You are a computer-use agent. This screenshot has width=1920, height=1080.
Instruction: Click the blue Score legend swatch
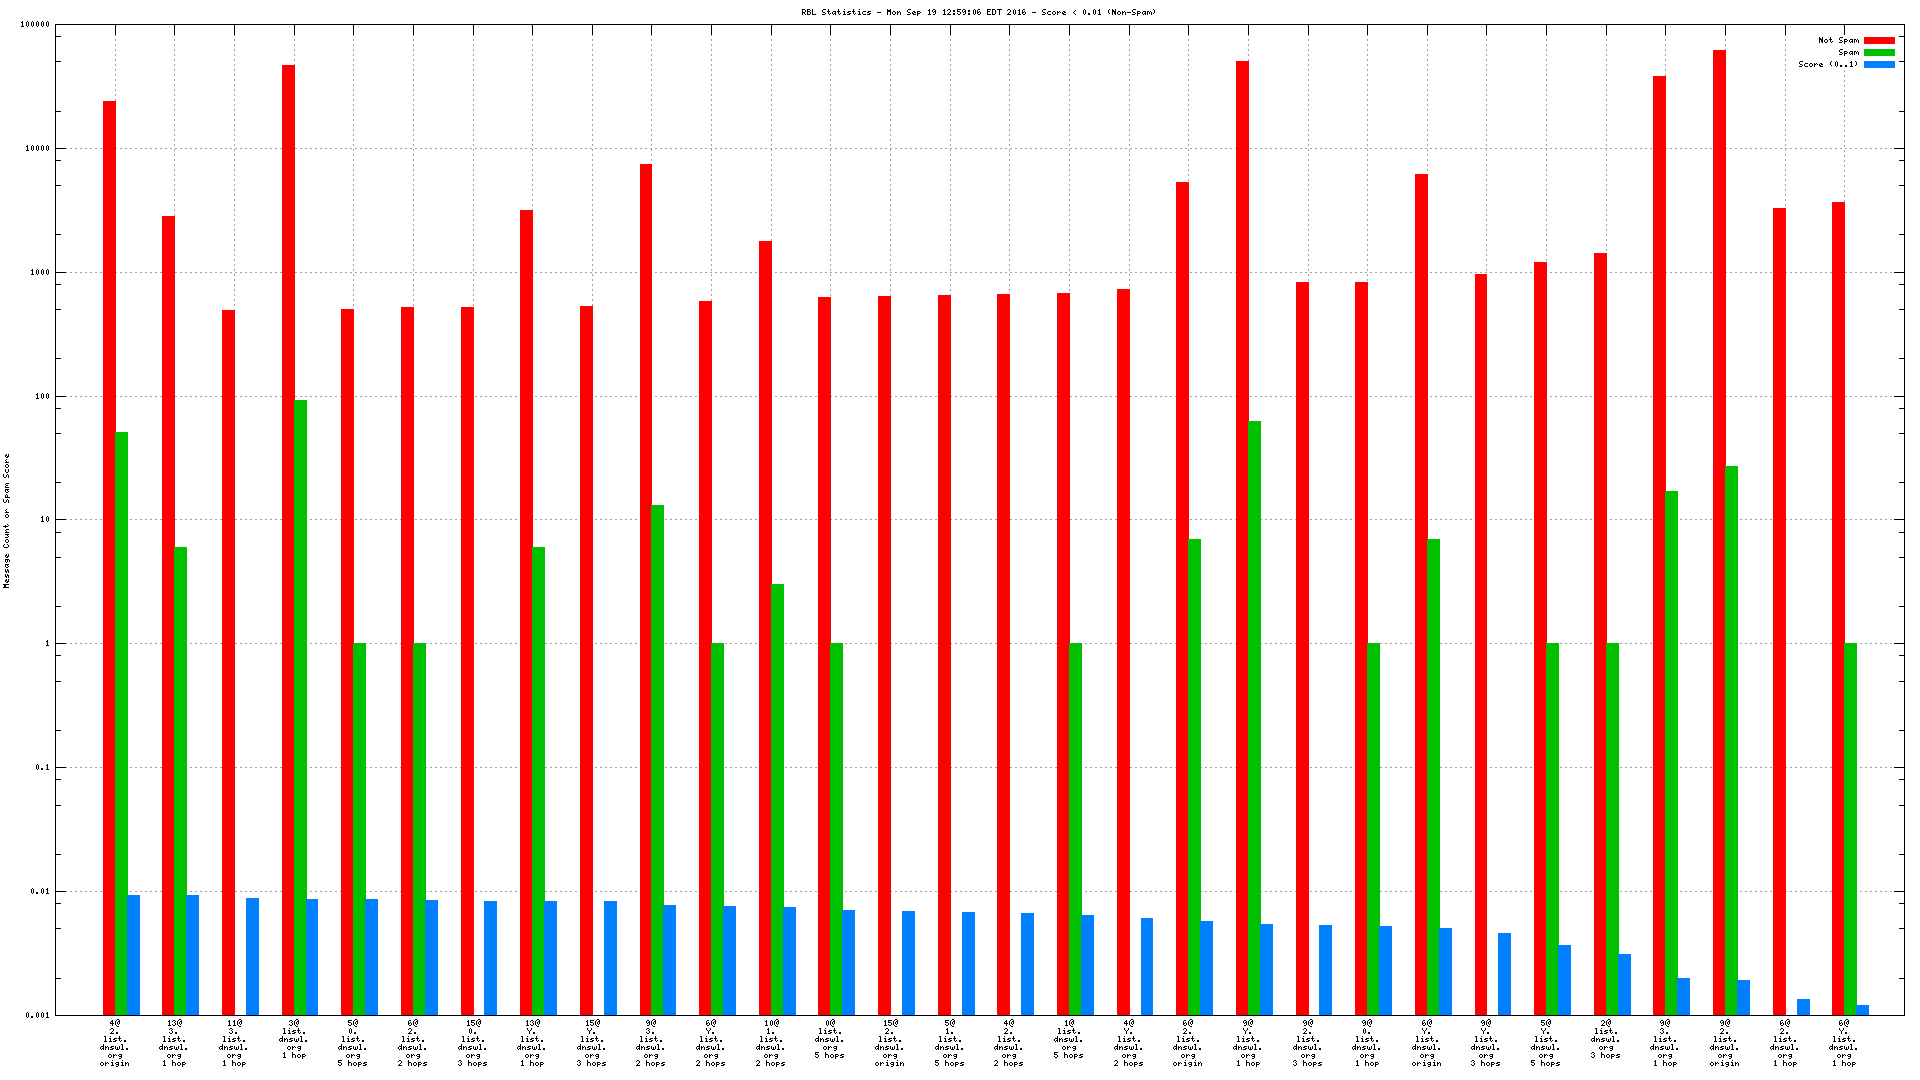pyautogui.click(x=1879, y=65)
